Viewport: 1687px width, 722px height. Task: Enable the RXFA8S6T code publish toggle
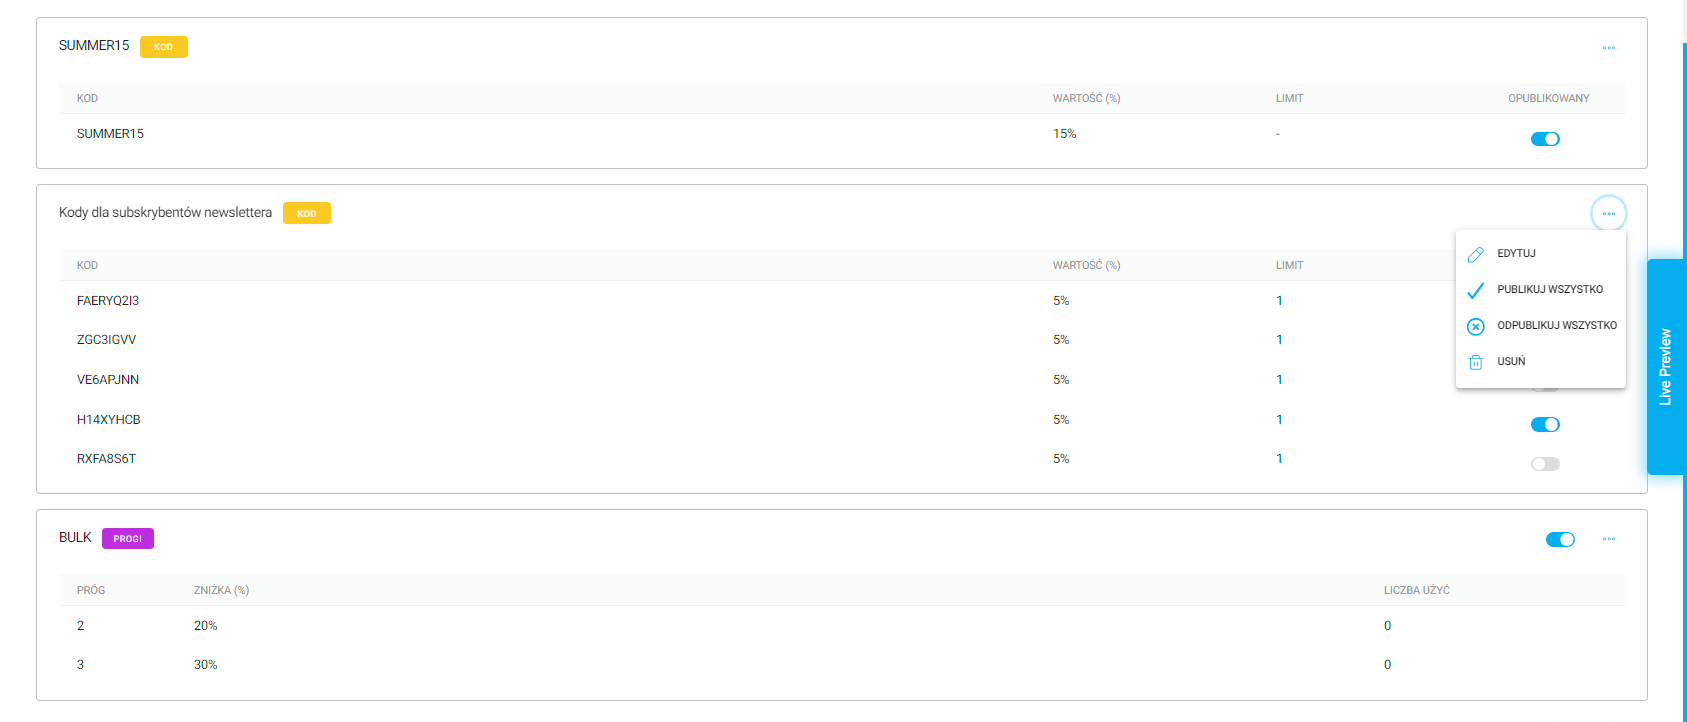click(1545, 464)
